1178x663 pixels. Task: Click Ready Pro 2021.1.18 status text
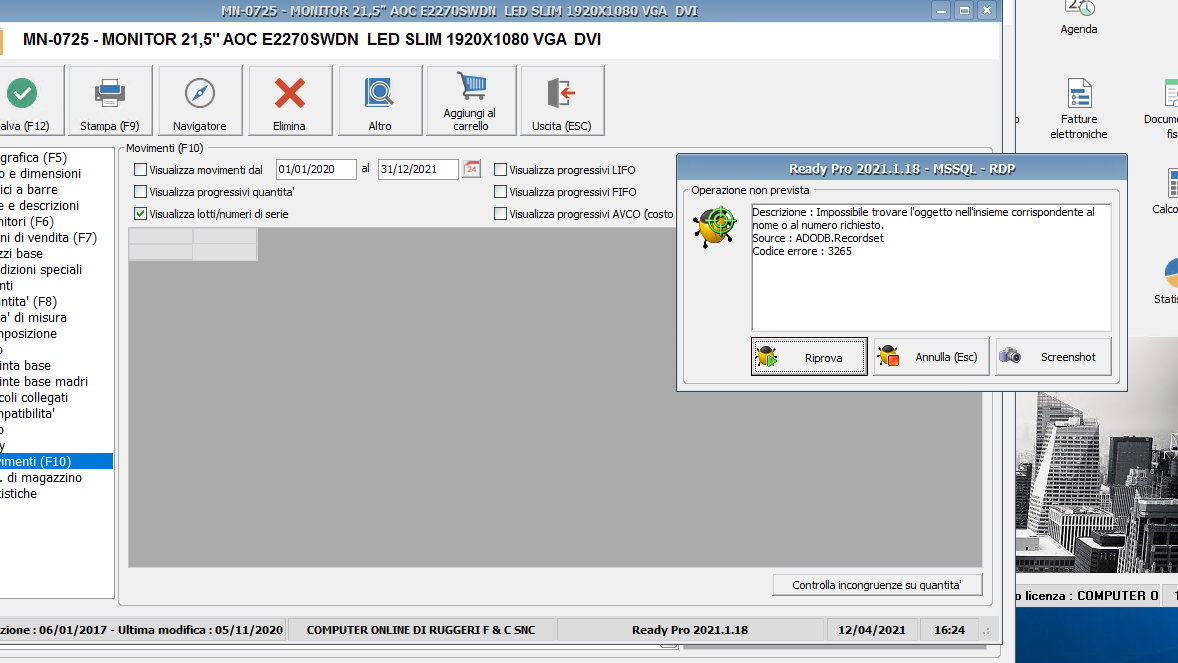pos(690,630)
